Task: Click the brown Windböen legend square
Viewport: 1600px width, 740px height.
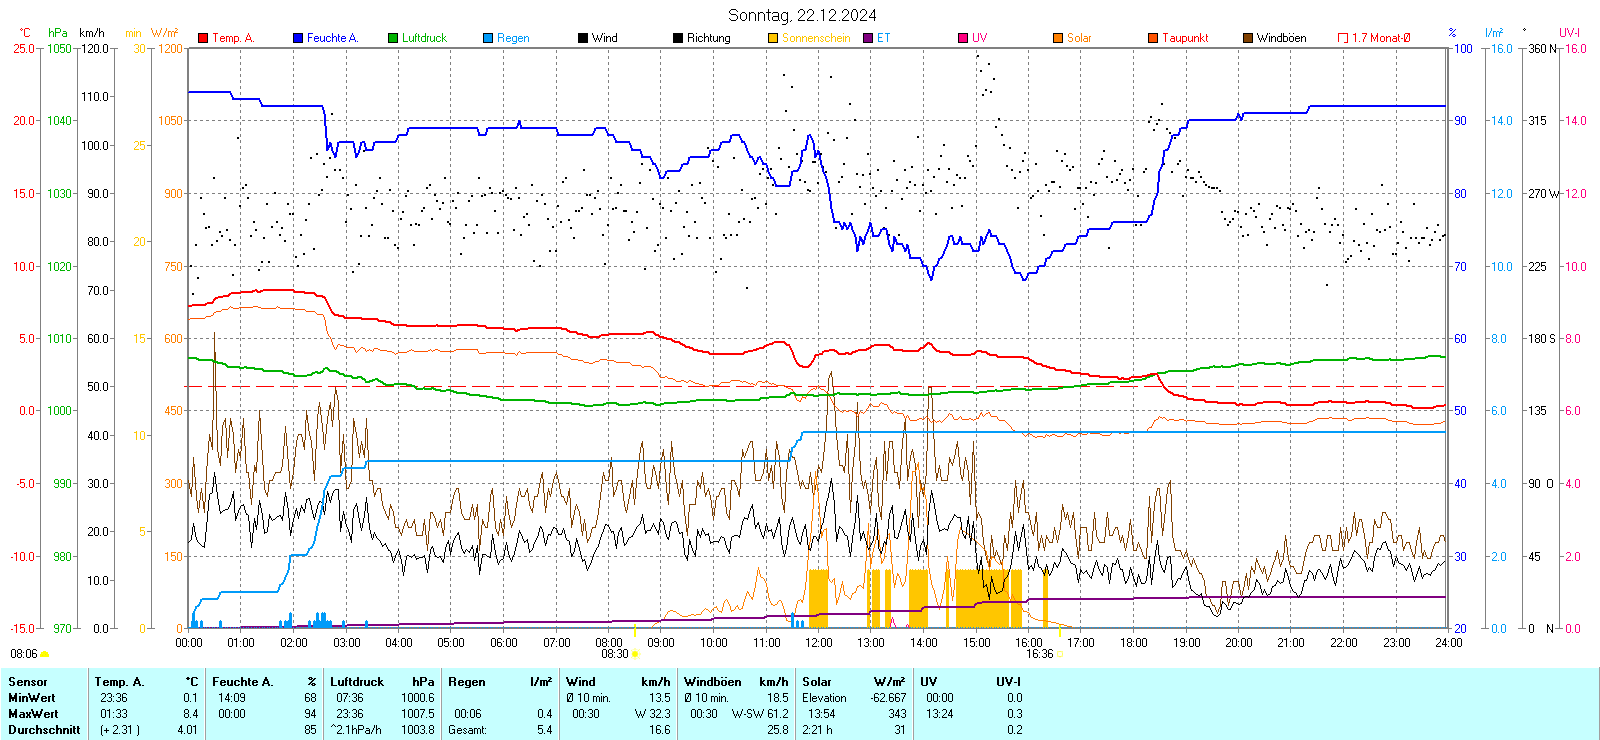Action: (x=1248, y=38)
